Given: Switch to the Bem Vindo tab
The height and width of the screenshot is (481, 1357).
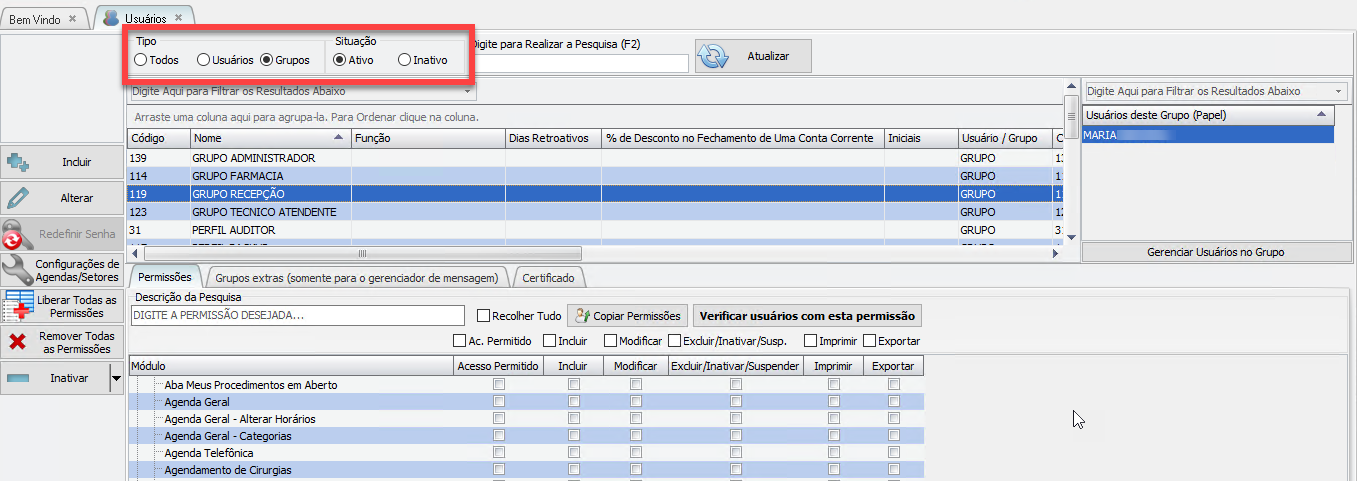Looking at the screenshot, I should (36, 19).
